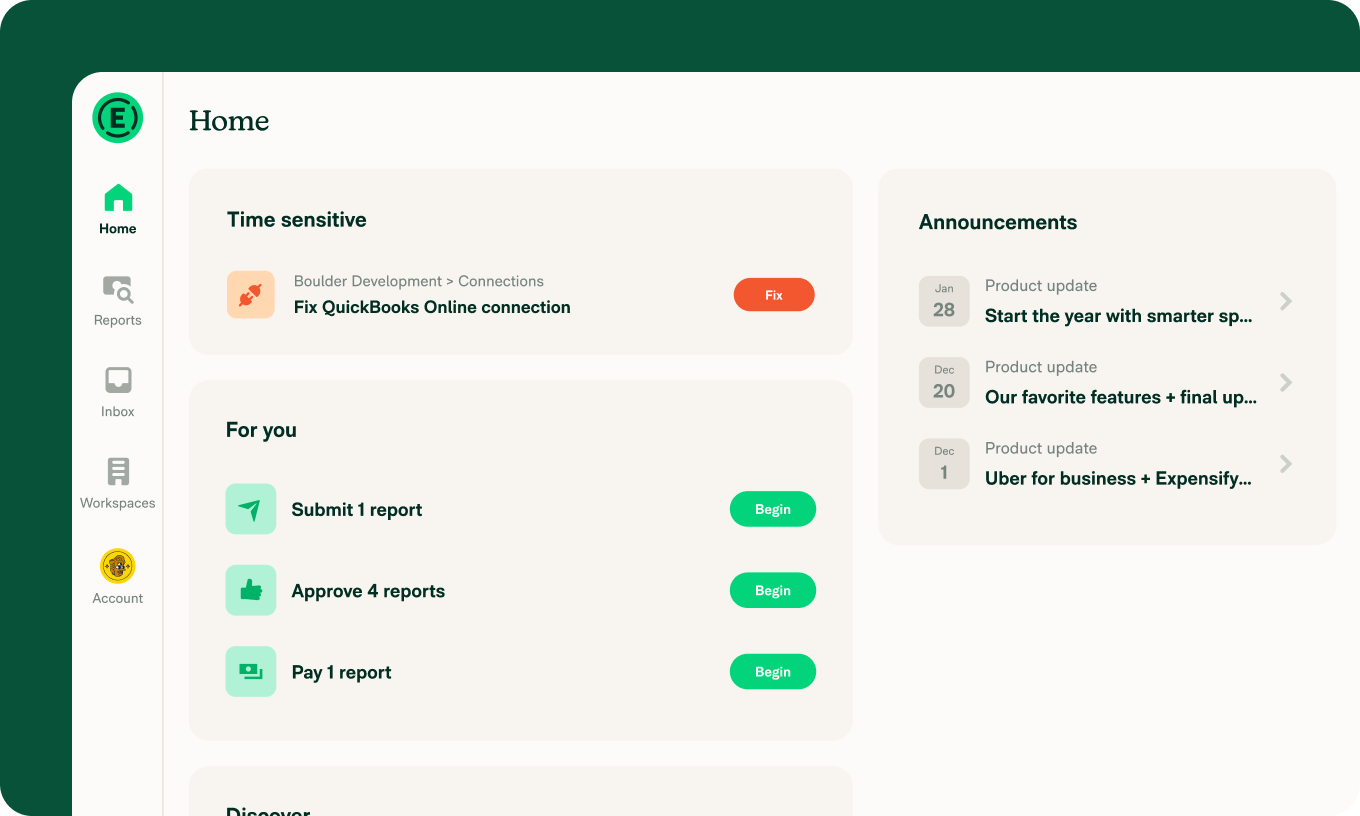Open the smarter spending product update
Image resolution: width=1360 pixels, height=816 pixels.
[1118, 315]
